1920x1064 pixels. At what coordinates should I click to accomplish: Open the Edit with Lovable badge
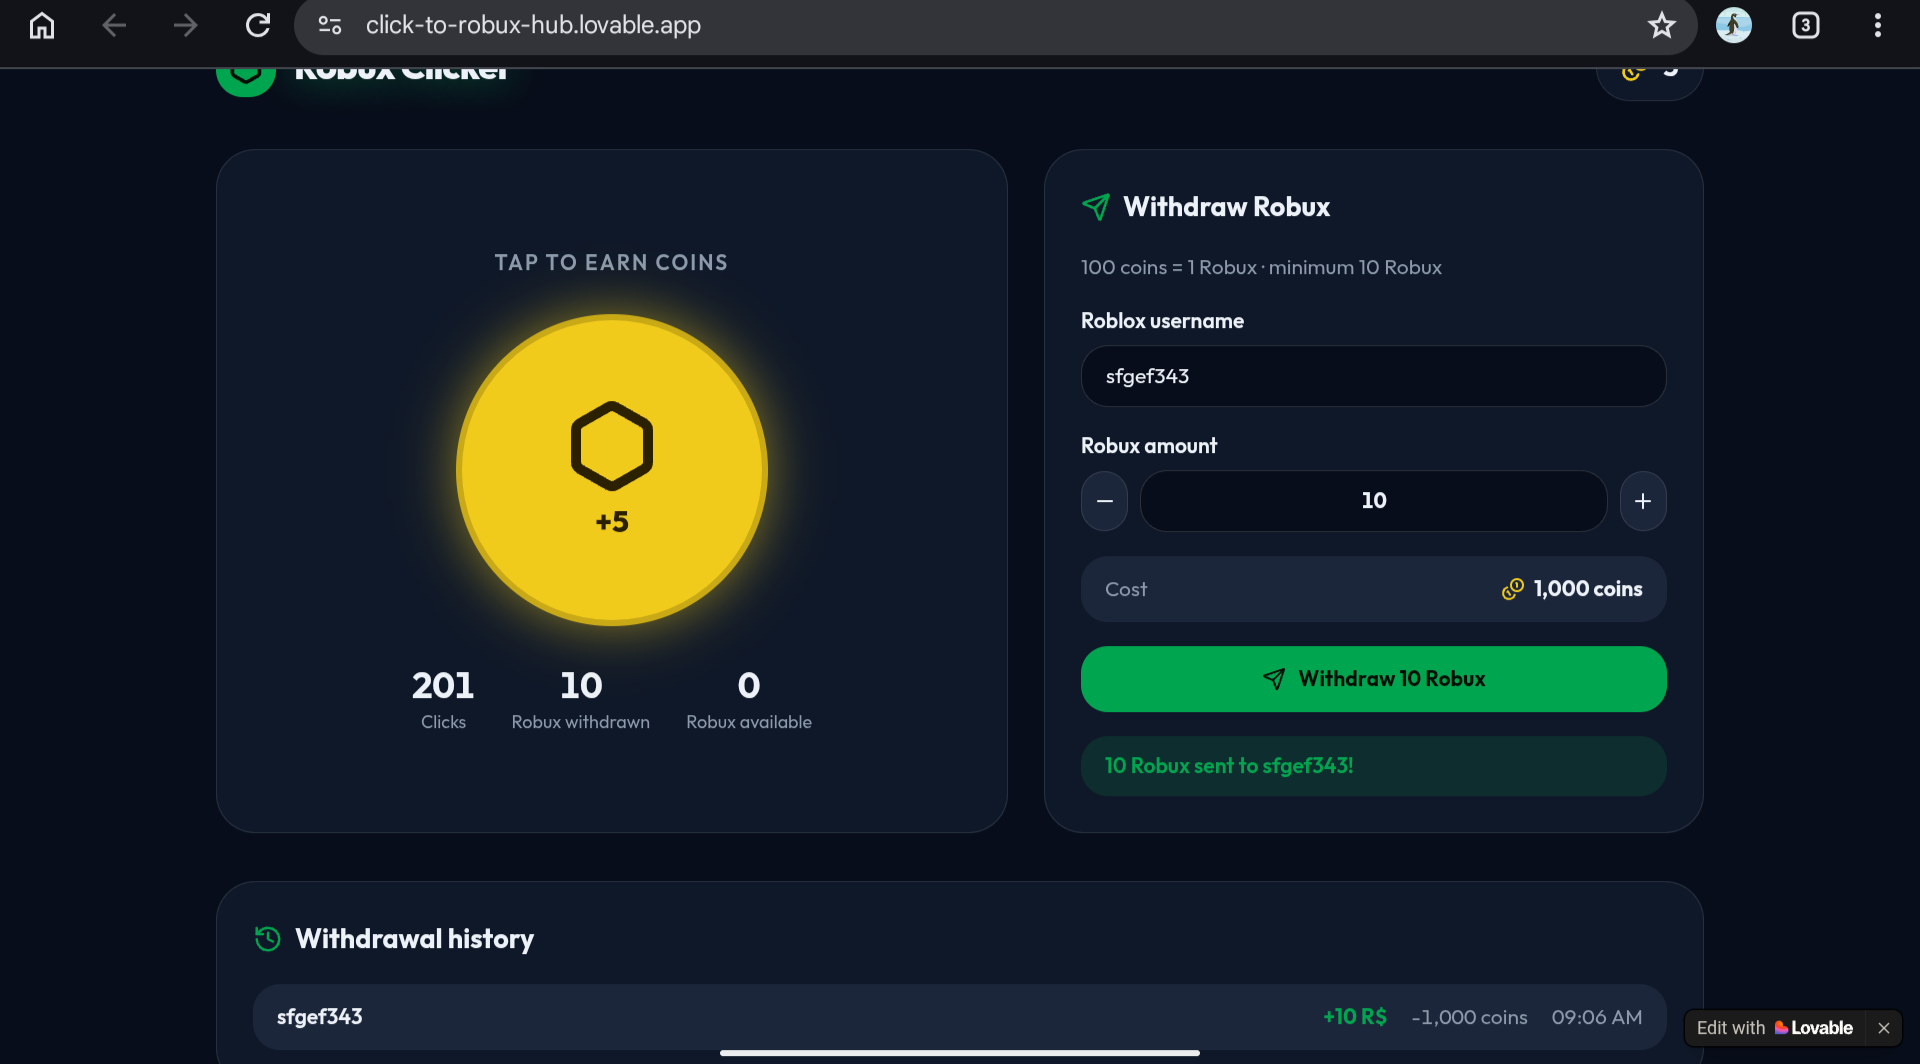pos(1775,1028)
